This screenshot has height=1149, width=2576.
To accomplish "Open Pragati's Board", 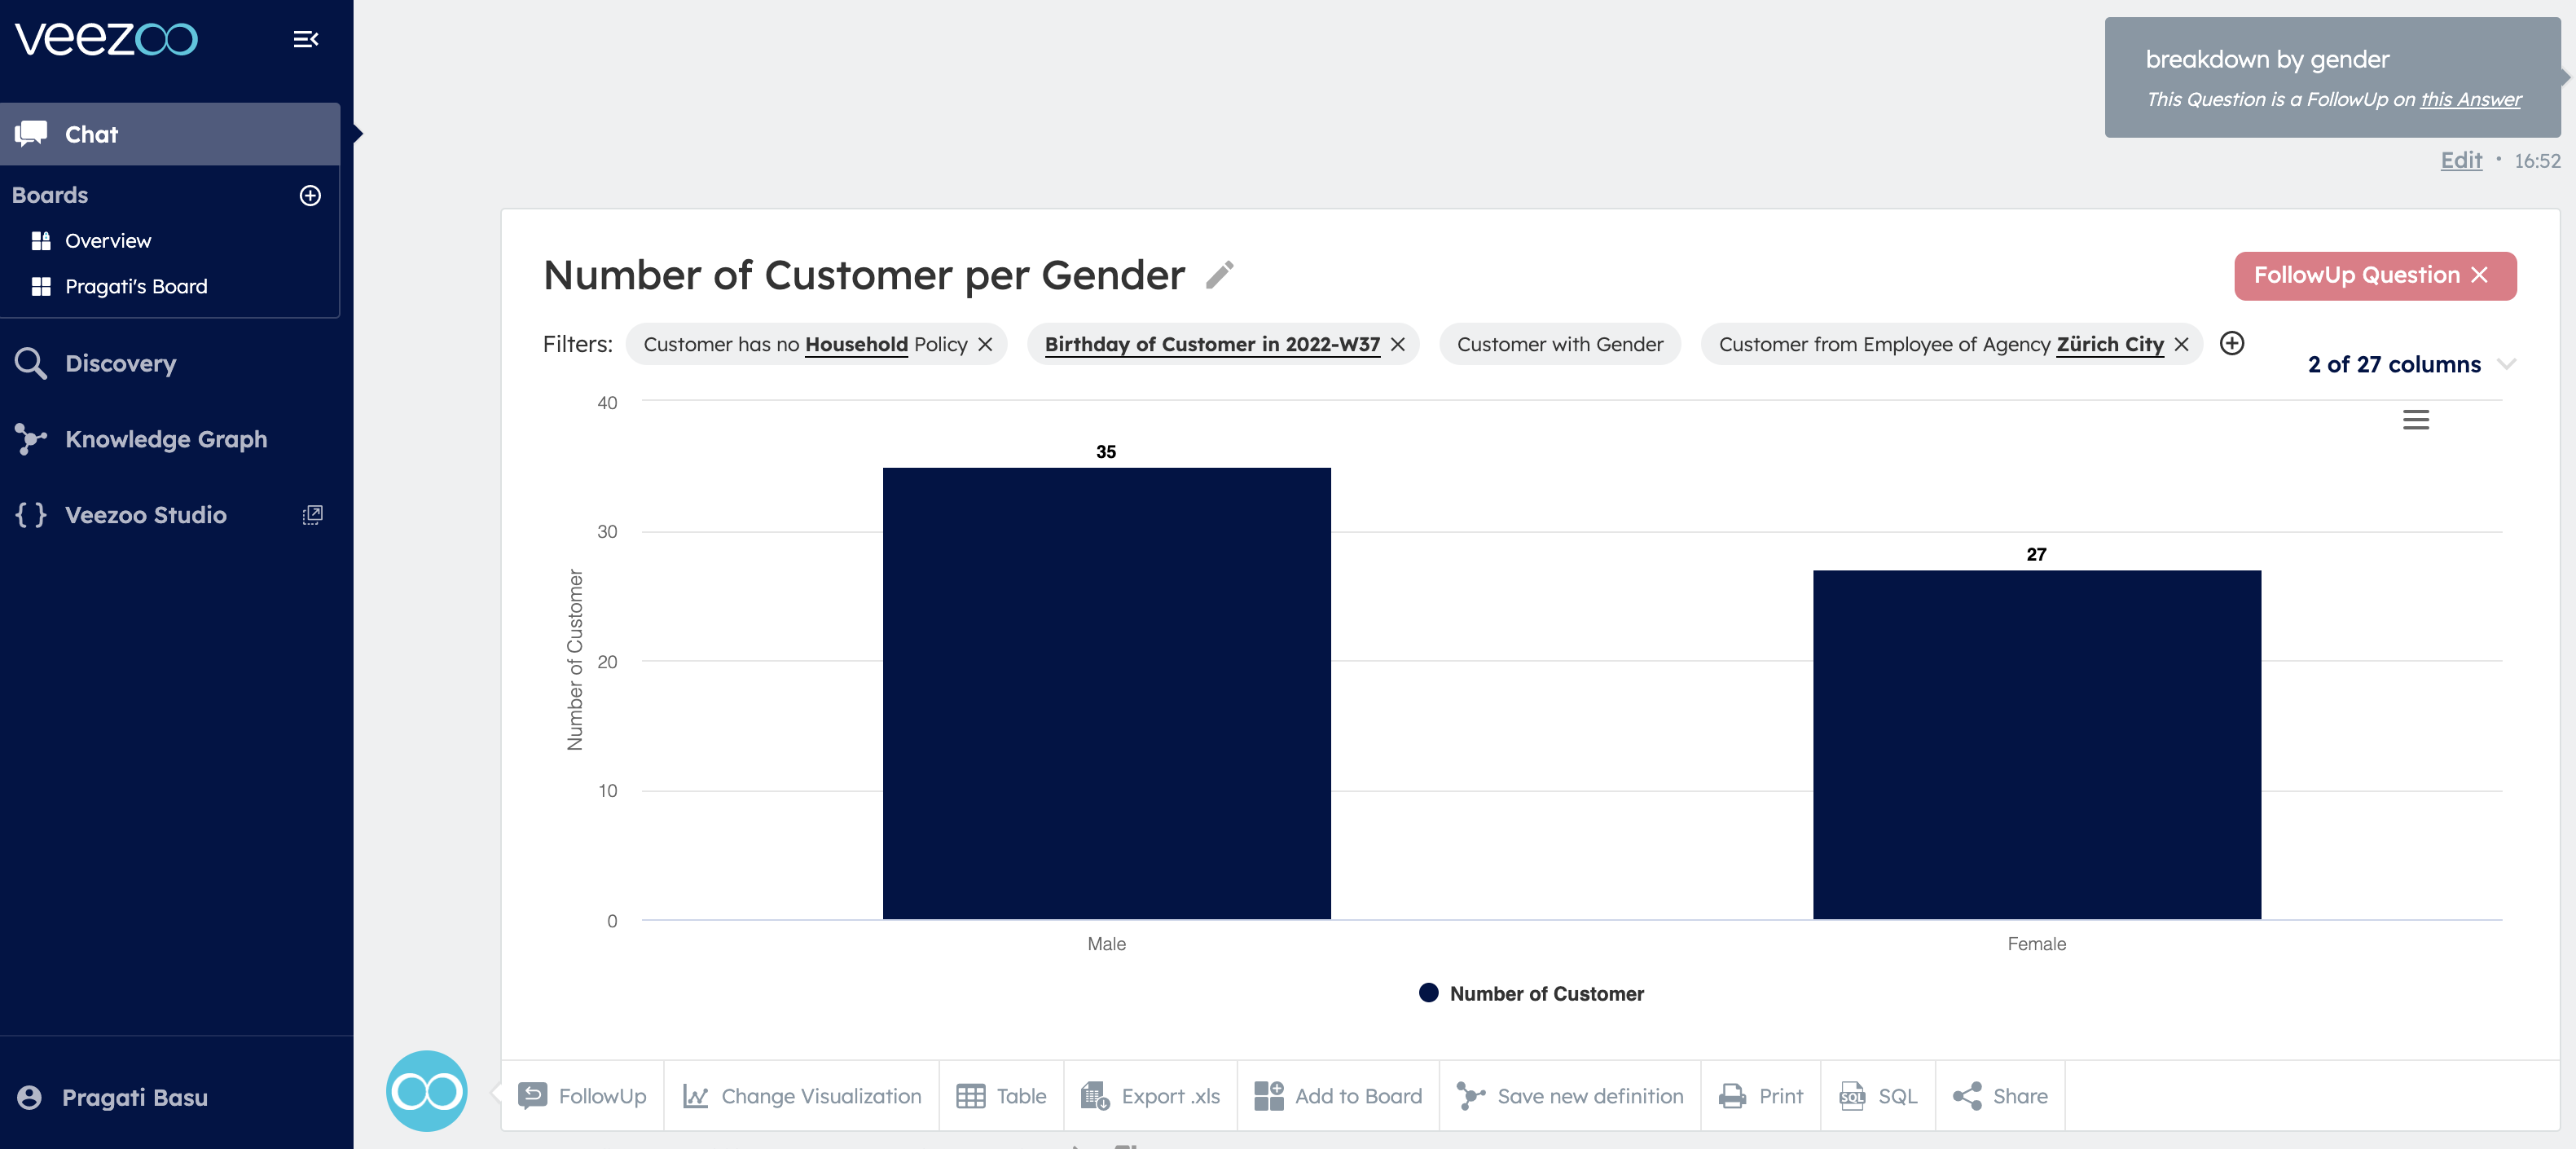I will point(135,286).
